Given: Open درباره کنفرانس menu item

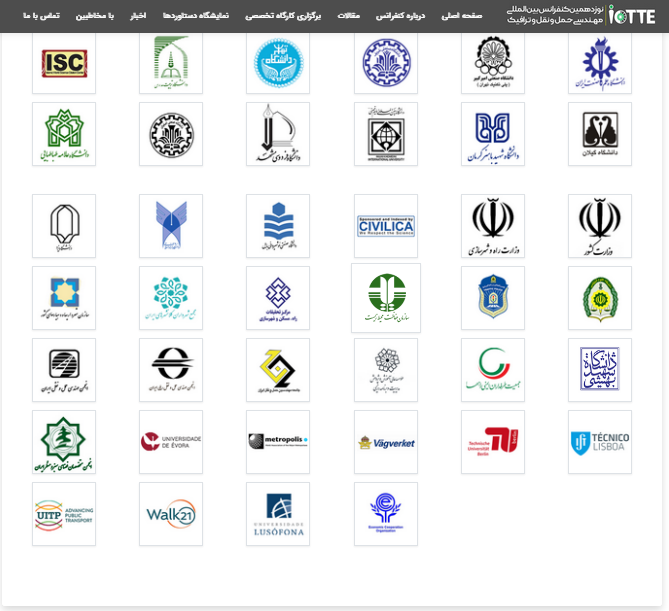Looking at the screenshot, I should [400, 16].
